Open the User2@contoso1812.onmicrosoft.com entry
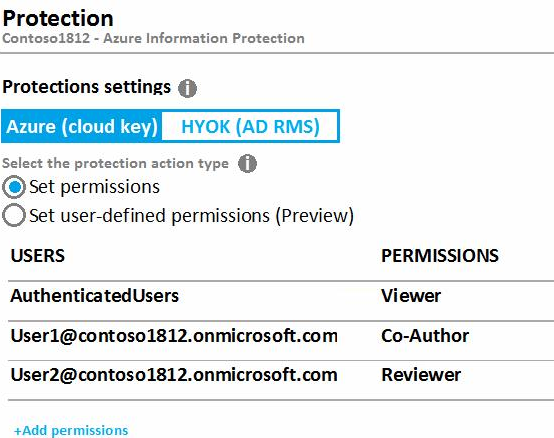The image size is (554, 438). coord(174,375)
